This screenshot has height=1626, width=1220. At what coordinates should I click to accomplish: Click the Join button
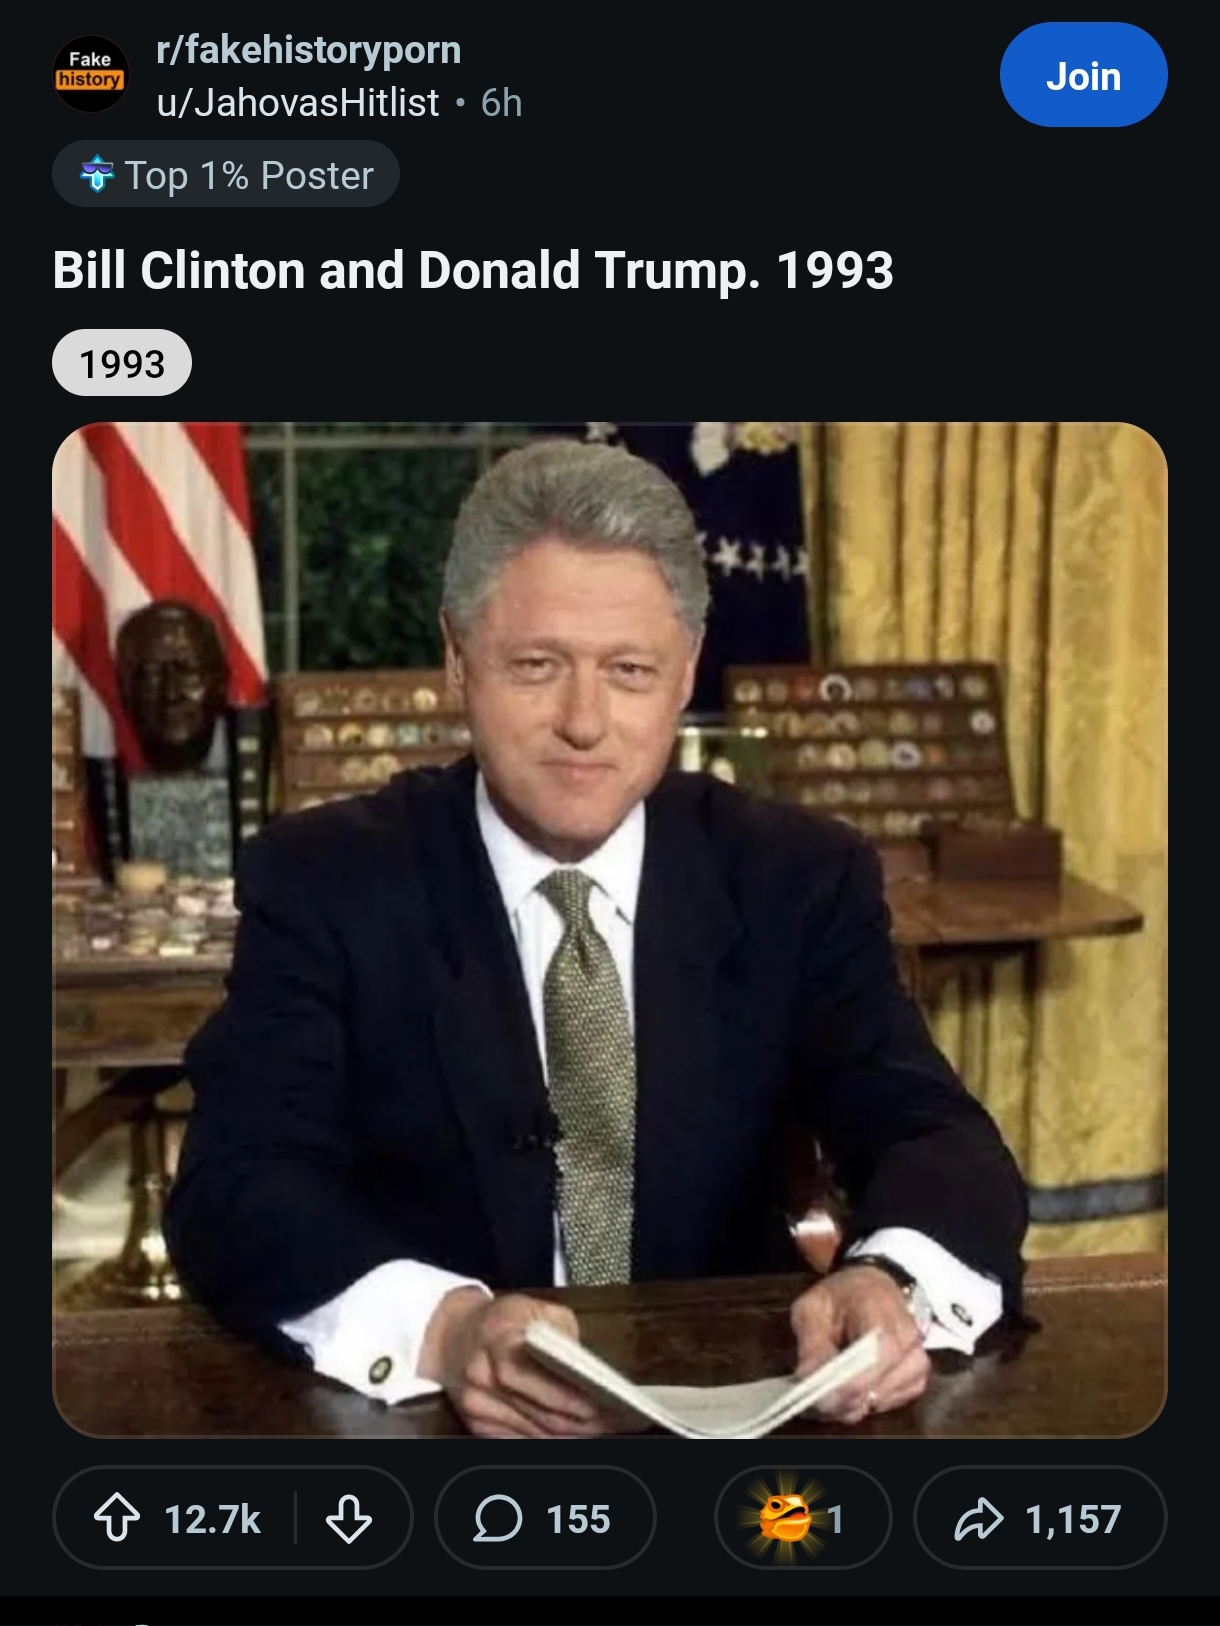[1083, 75]
